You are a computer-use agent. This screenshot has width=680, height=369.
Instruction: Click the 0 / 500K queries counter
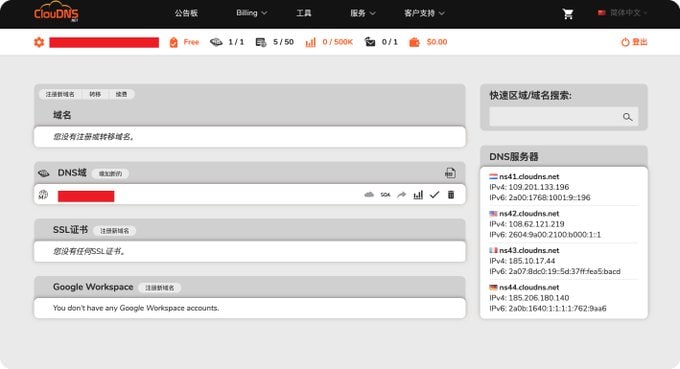pyautogui.click(x=337, y=42)
